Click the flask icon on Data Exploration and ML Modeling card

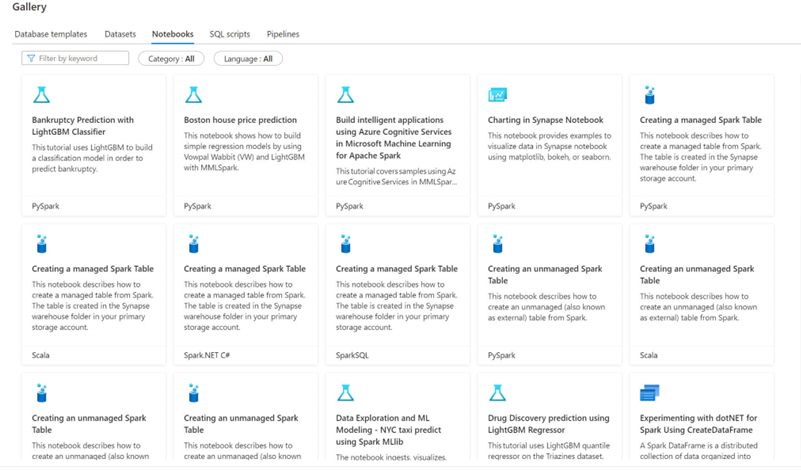(x=346, y=393)
